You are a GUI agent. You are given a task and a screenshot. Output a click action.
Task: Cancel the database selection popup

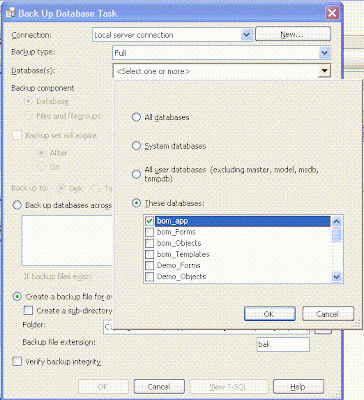point(328,314)
